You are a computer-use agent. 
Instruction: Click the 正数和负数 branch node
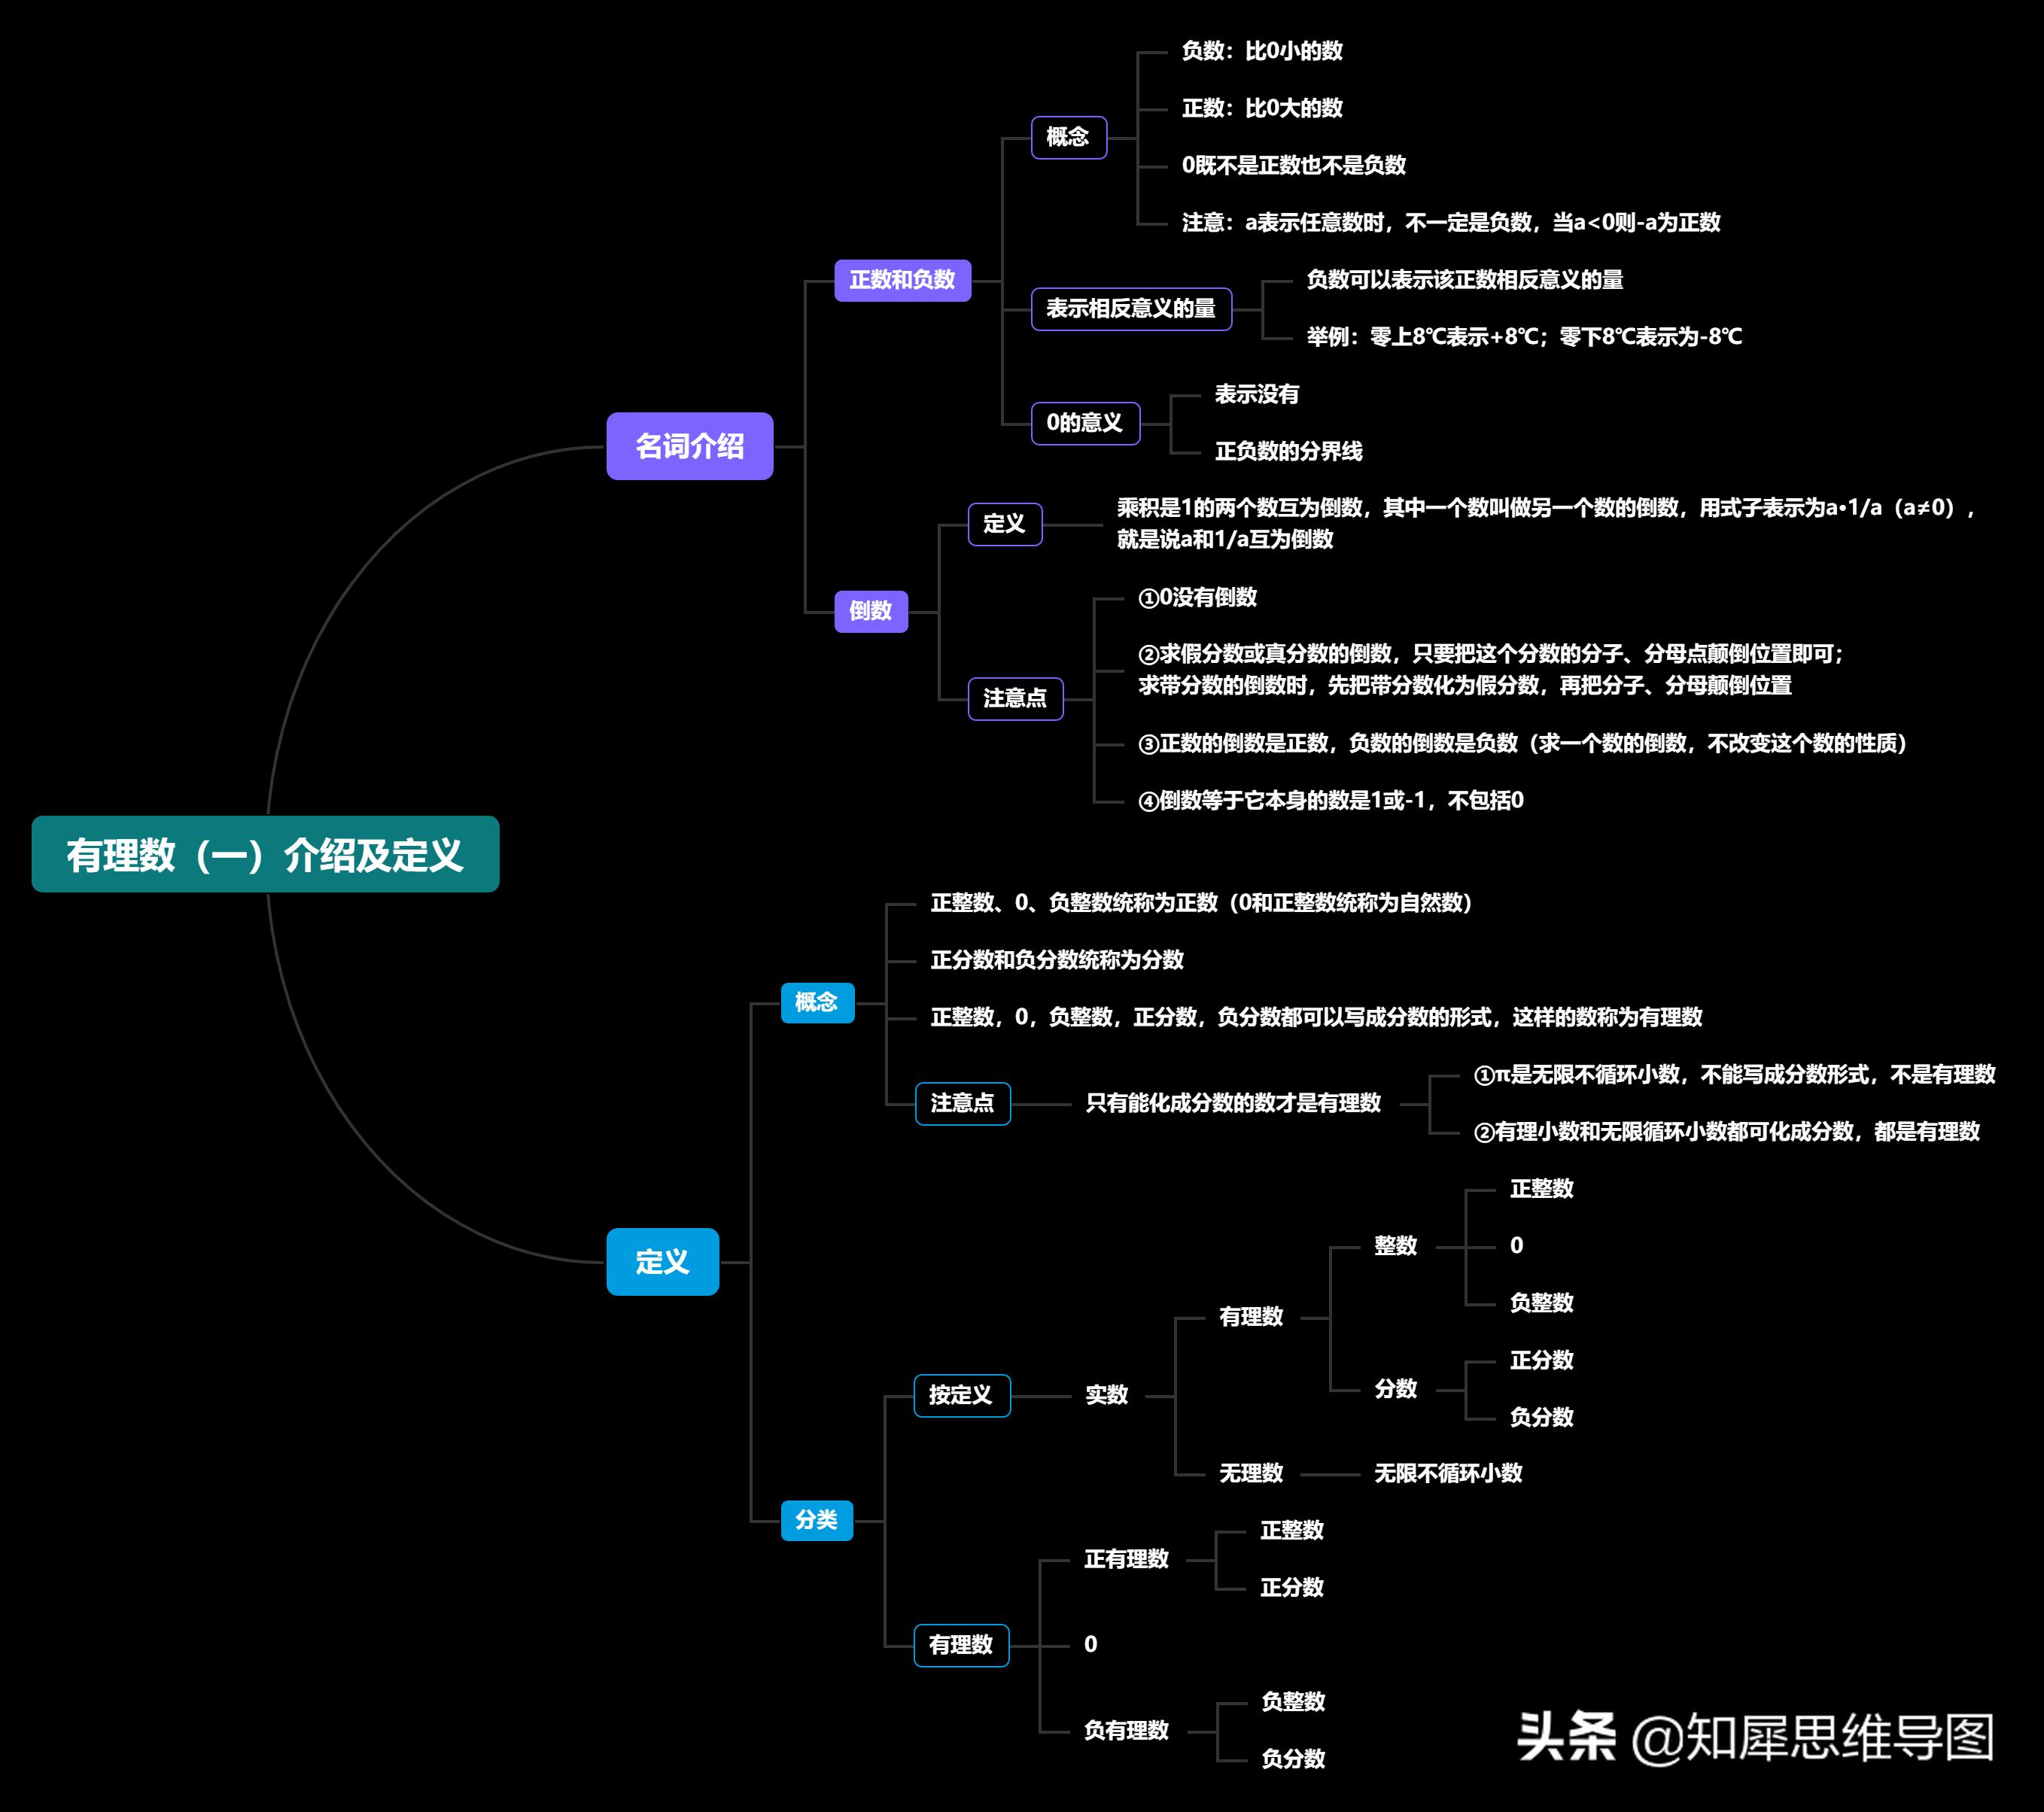pos(902,280)
